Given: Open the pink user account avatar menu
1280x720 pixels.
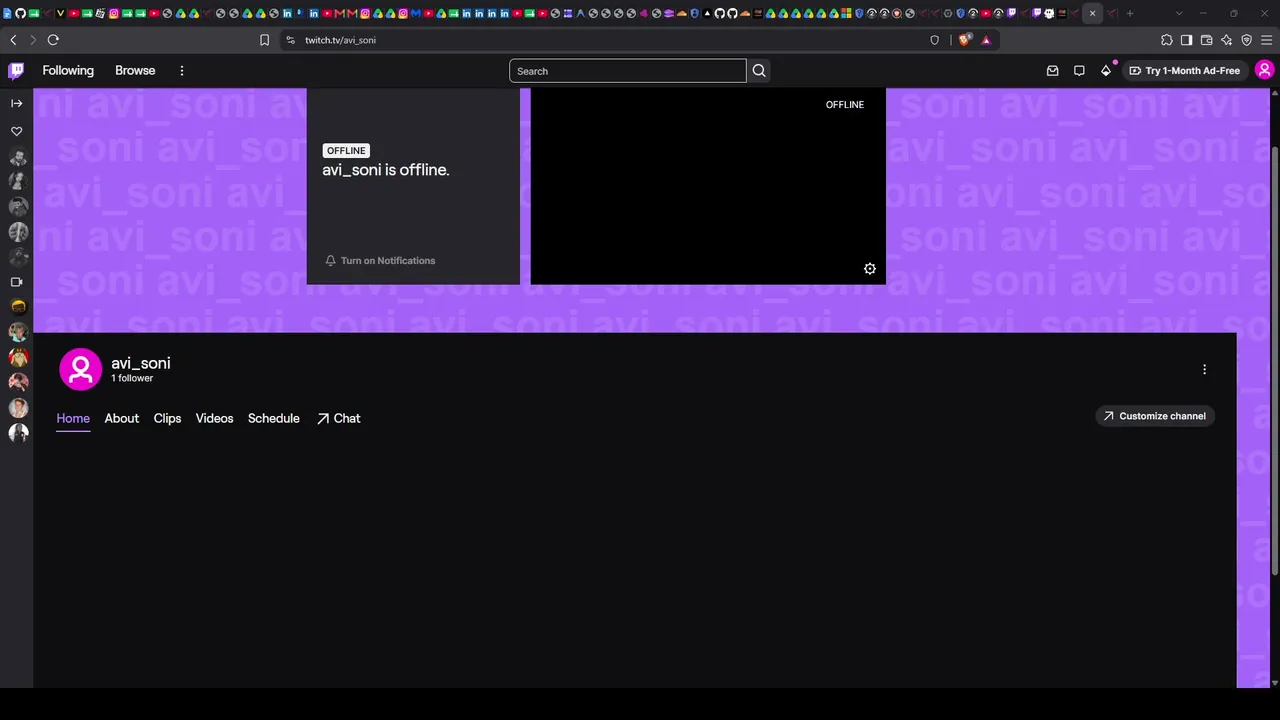Looking at the screenshot, I should [1264, 70].
